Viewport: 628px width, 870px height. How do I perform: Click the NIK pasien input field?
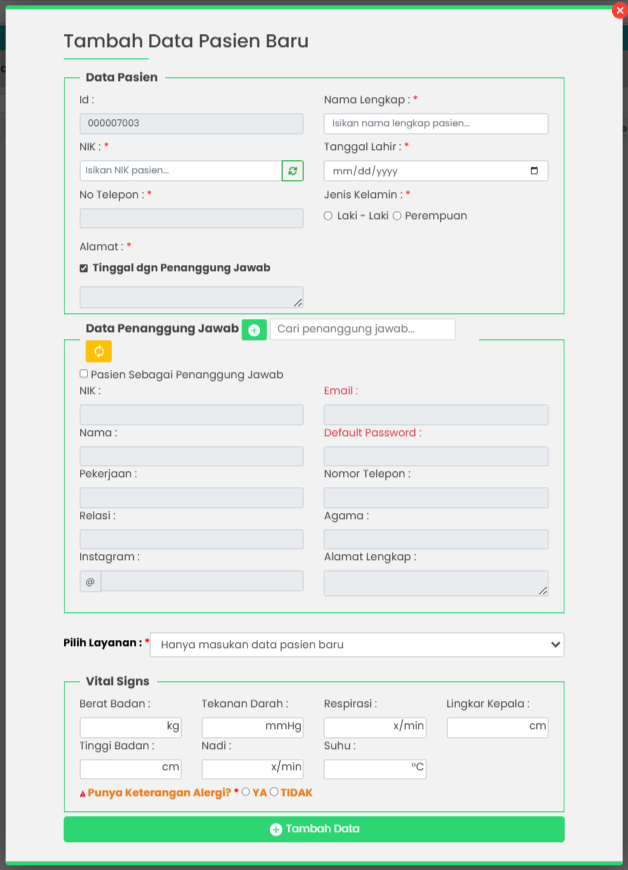point(180,171)
